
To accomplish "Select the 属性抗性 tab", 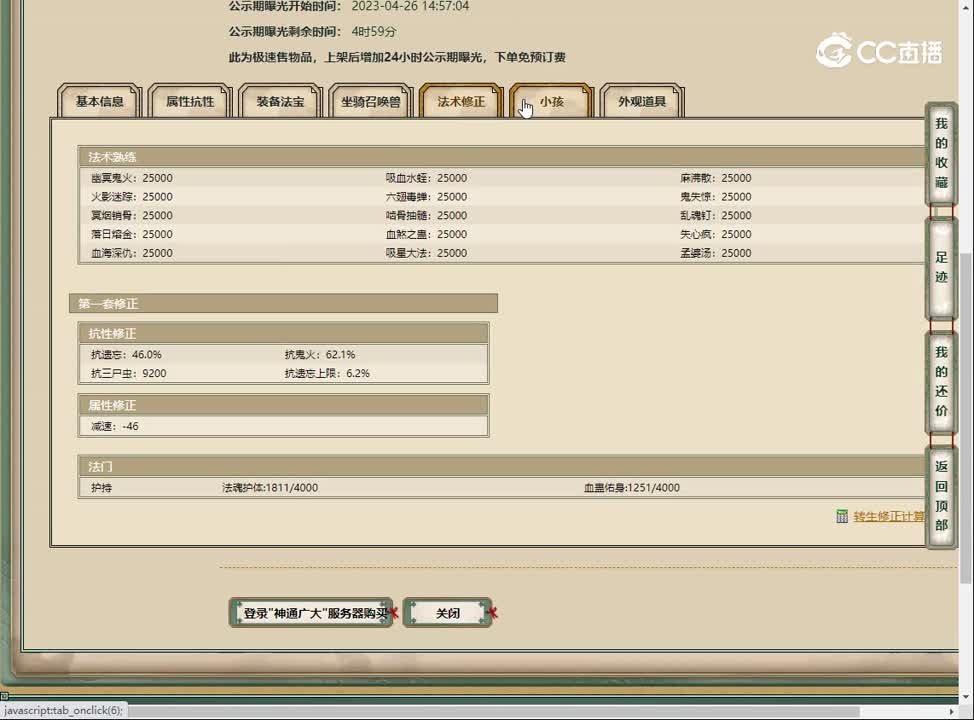I will point(189,101).
